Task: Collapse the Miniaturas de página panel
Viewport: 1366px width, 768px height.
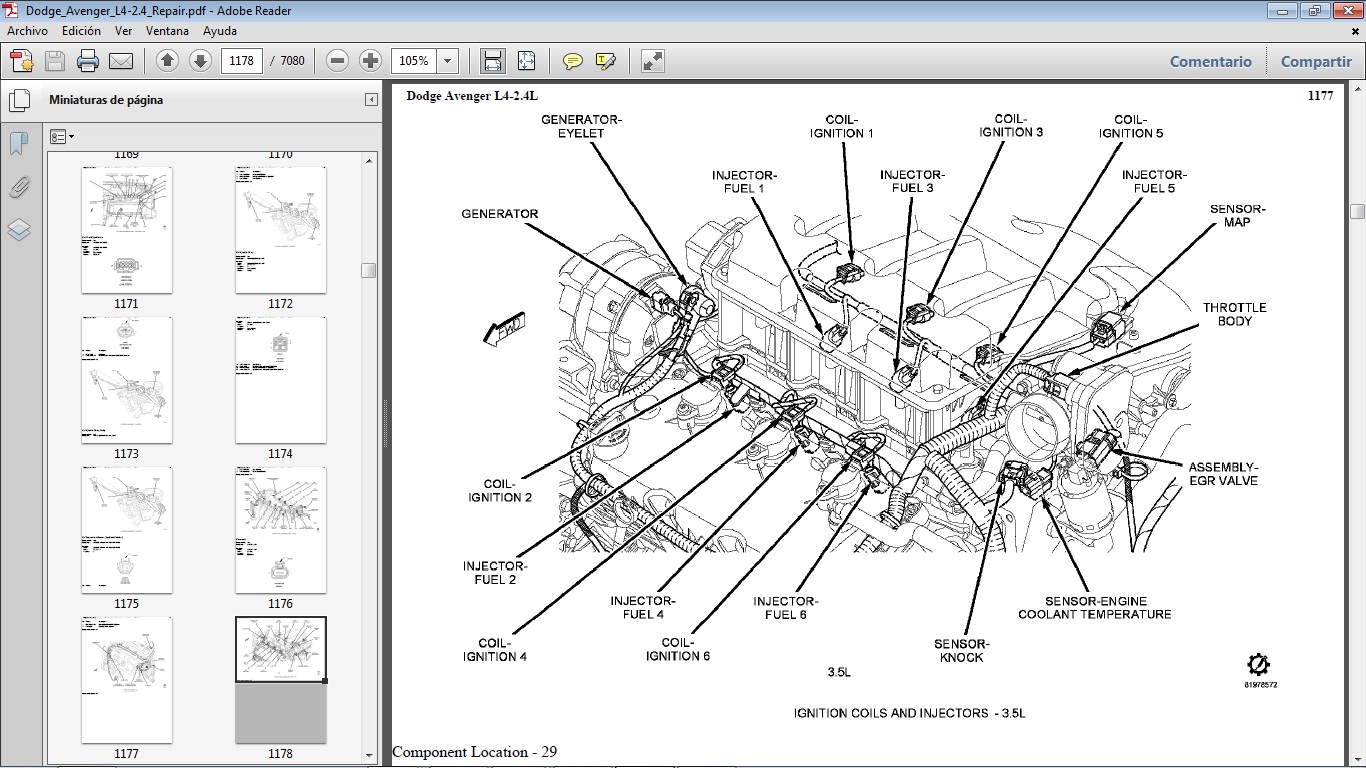Action: coord(371,100)
